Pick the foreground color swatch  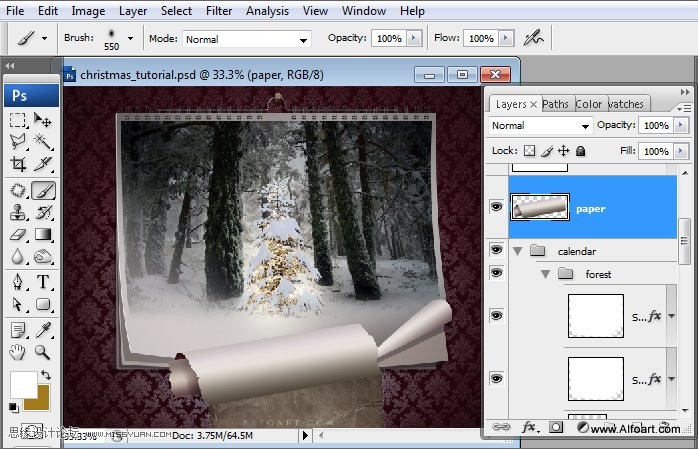(x=24, y=384)
